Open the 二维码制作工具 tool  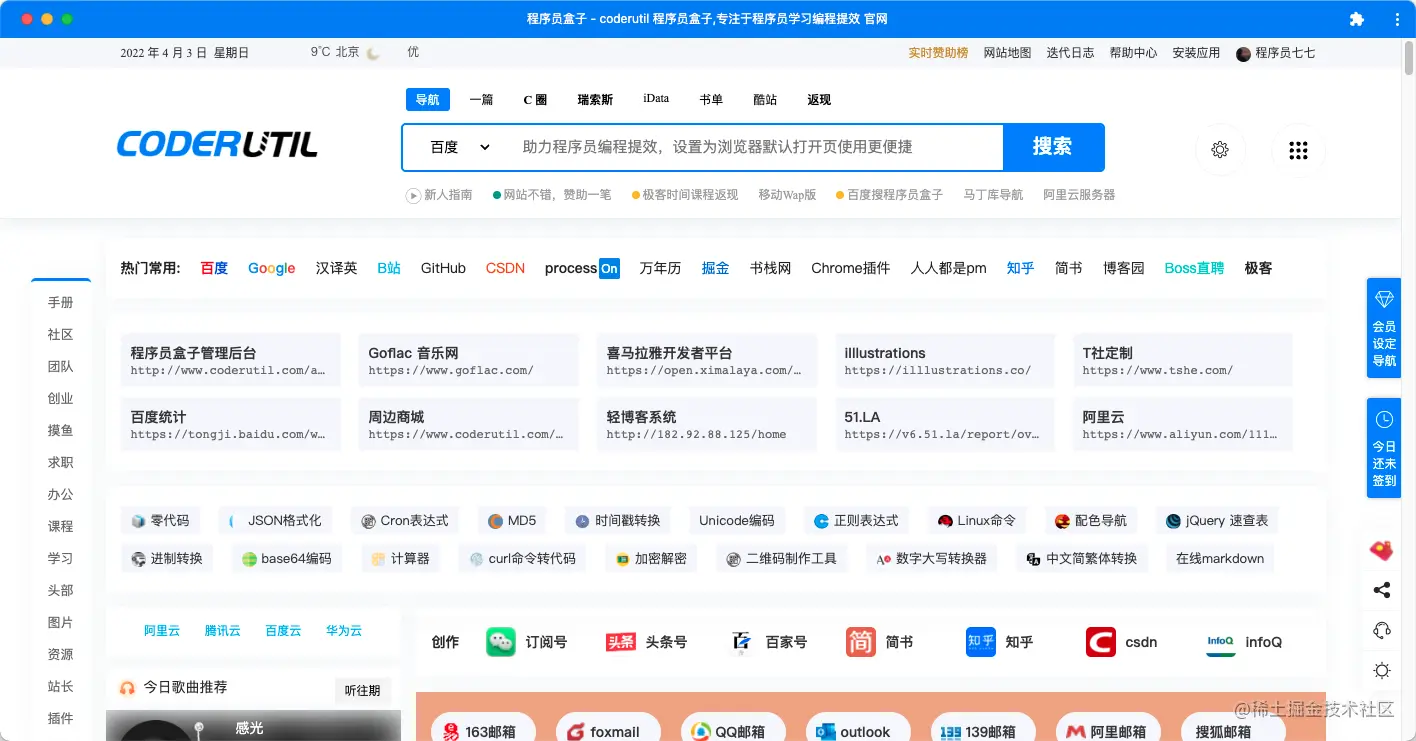point(783,559)
